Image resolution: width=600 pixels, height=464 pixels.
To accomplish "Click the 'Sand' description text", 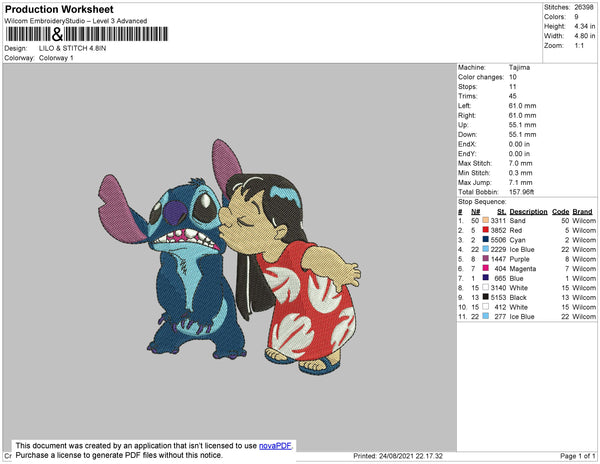I will tap(517, 221).
